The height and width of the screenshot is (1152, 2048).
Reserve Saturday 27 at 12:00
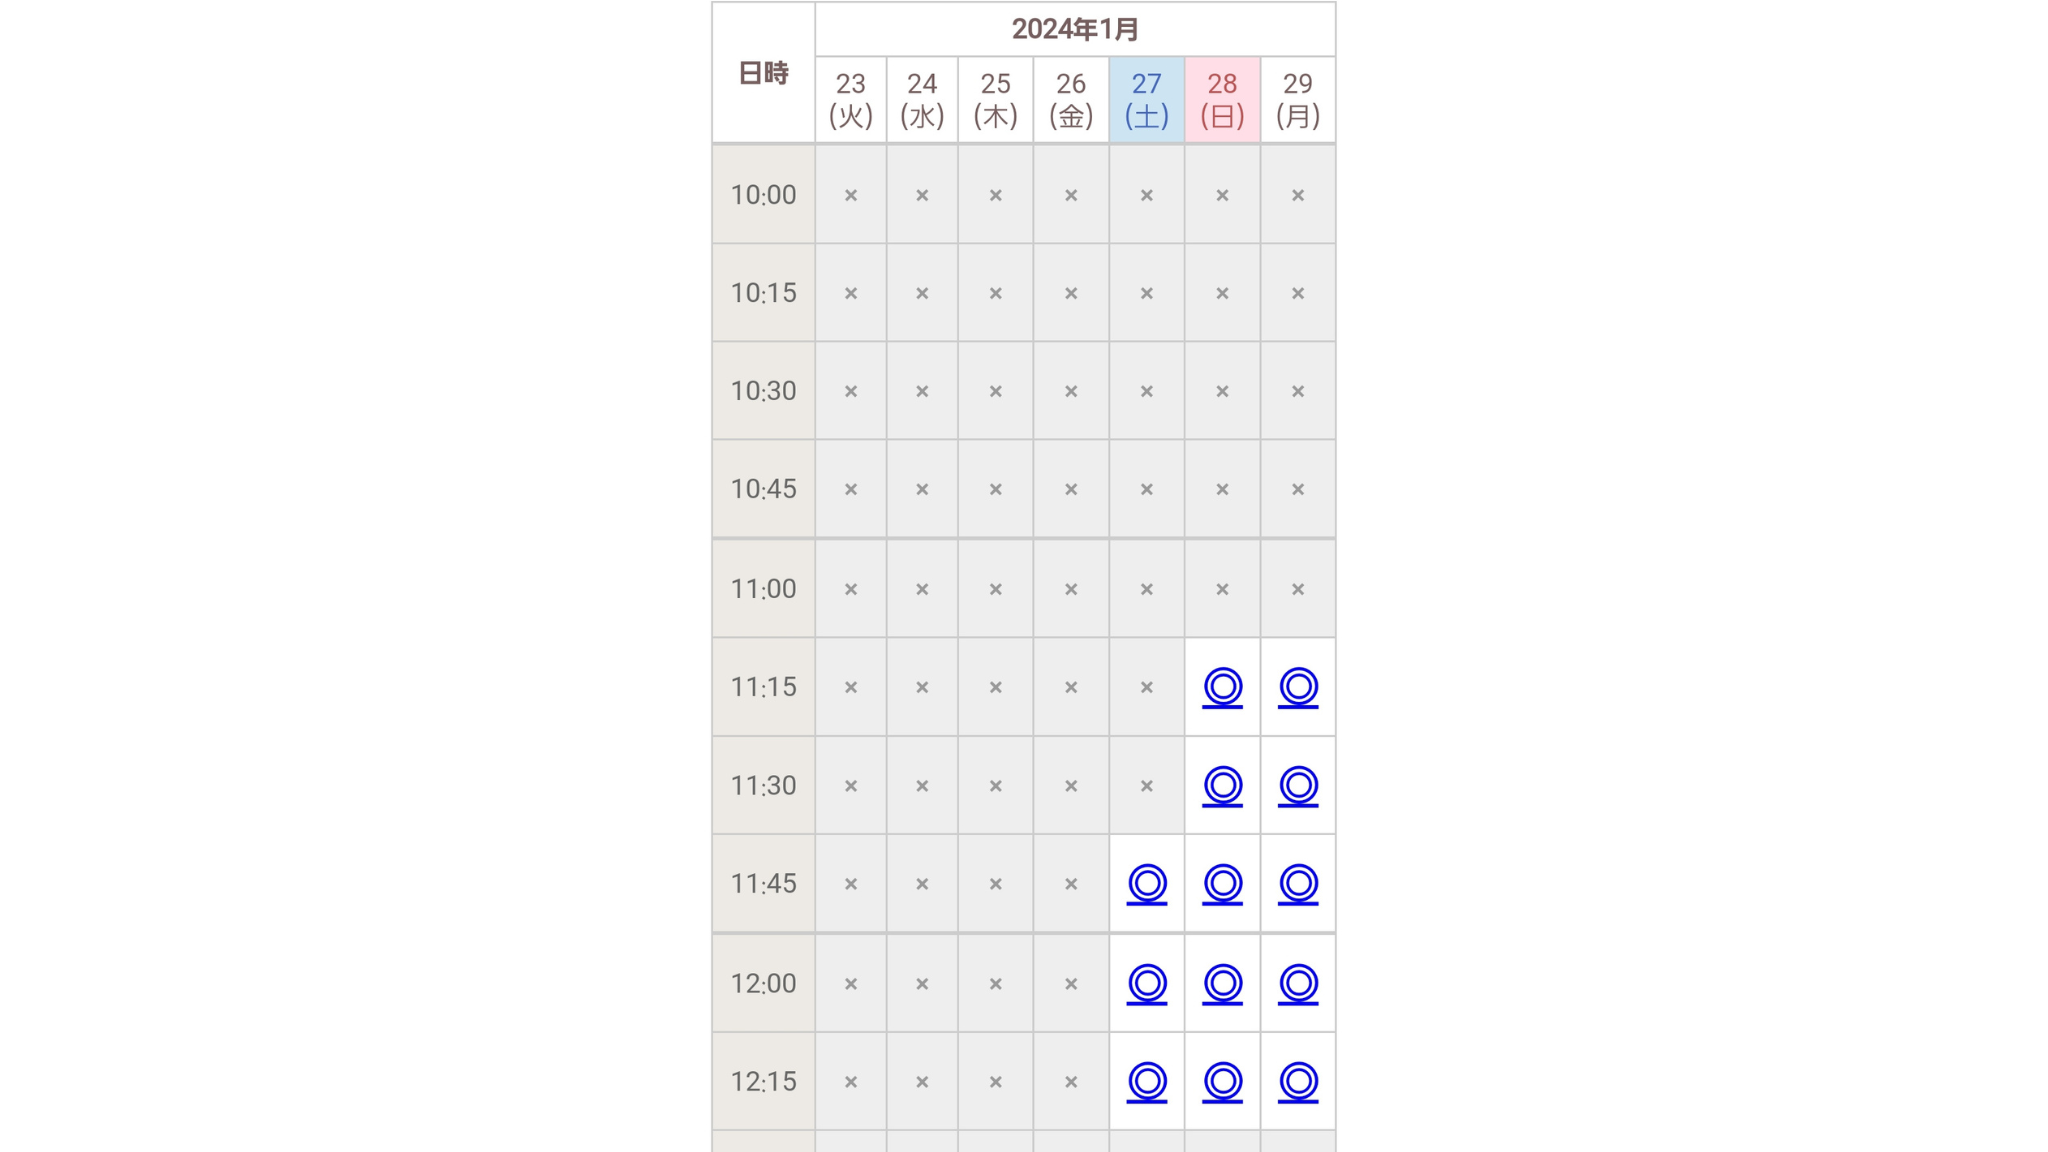click(x=1147, y=983)
